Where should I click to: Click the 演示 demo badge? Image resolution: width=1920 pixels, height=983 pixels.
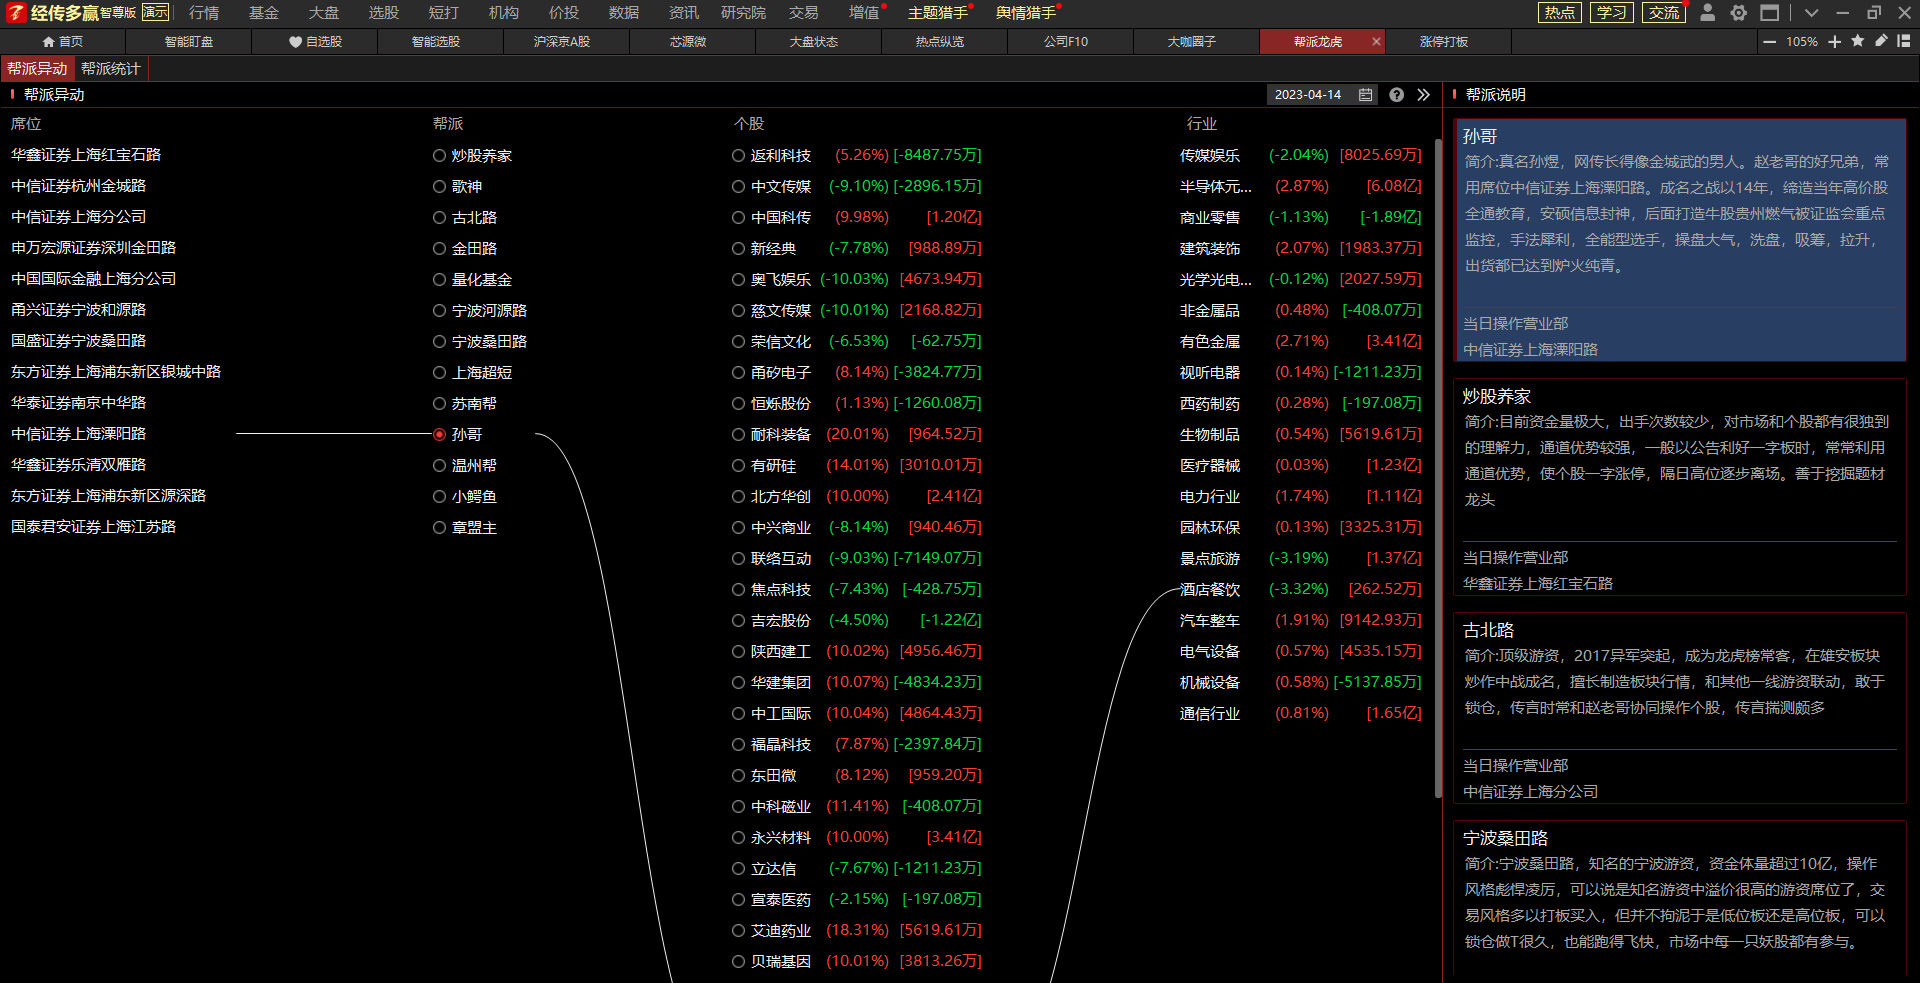coord(155,12)
